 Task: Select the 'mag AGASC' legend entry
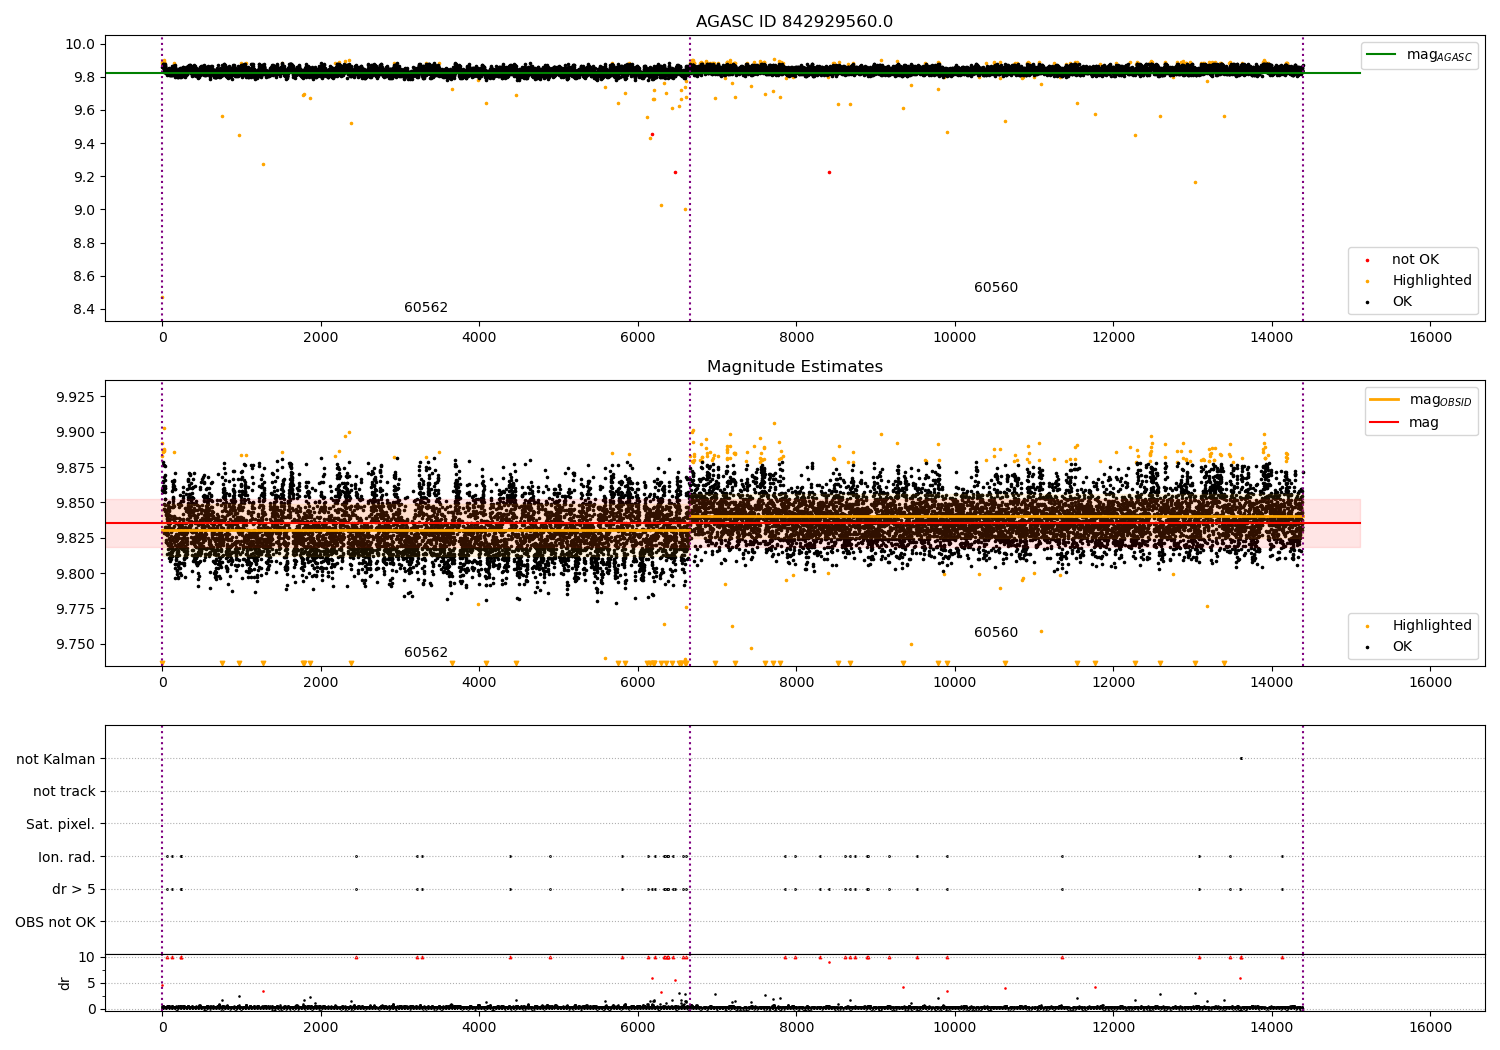click(1439, 55)
